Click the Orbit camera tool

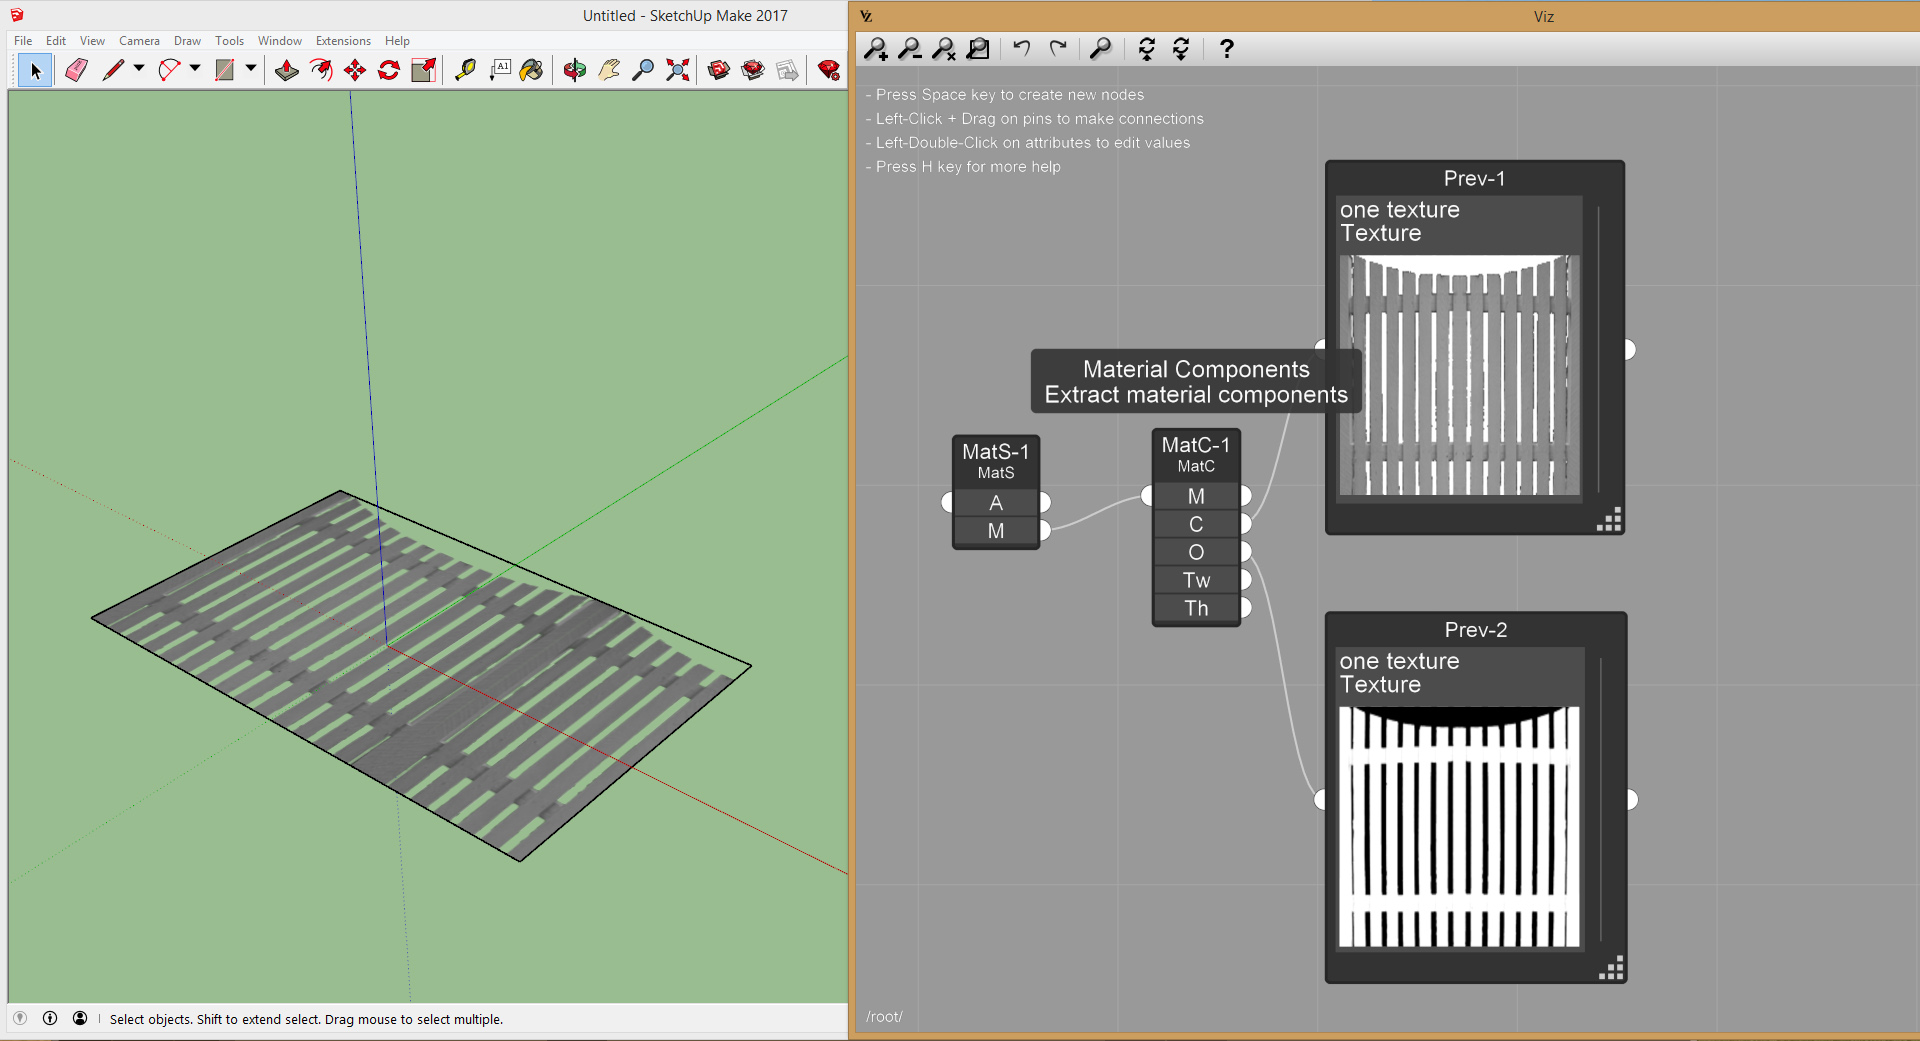coord(574,70)
